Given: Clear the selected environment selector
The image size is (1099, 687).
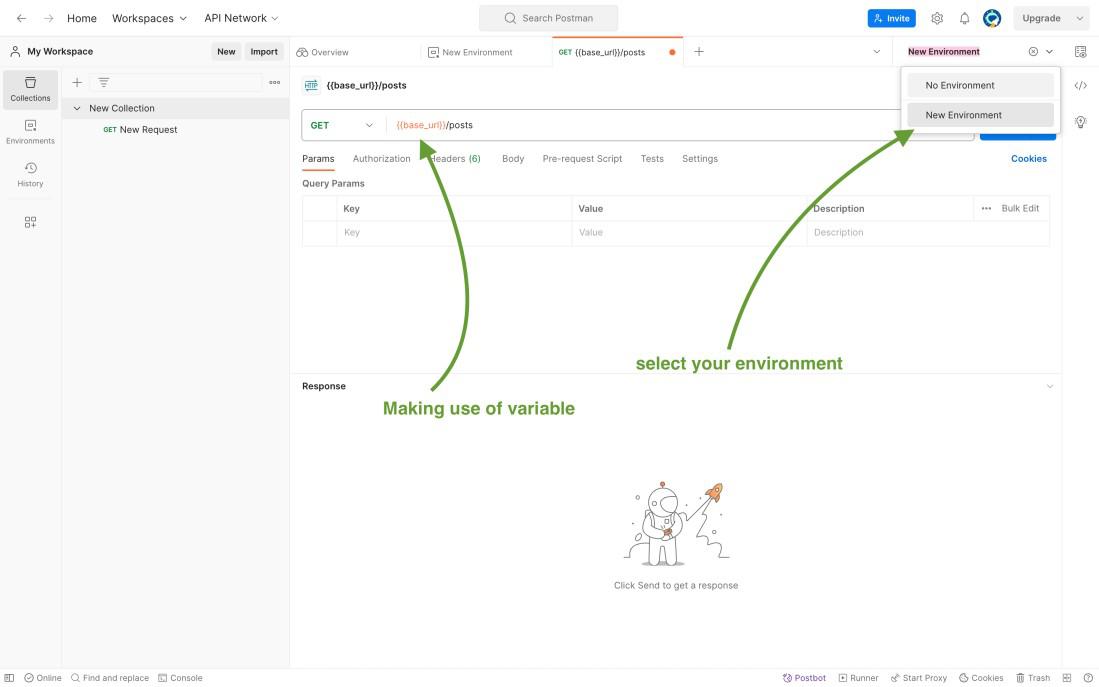Looking at the screenshot, I should pyautogui.click(x=1033, y=52).
